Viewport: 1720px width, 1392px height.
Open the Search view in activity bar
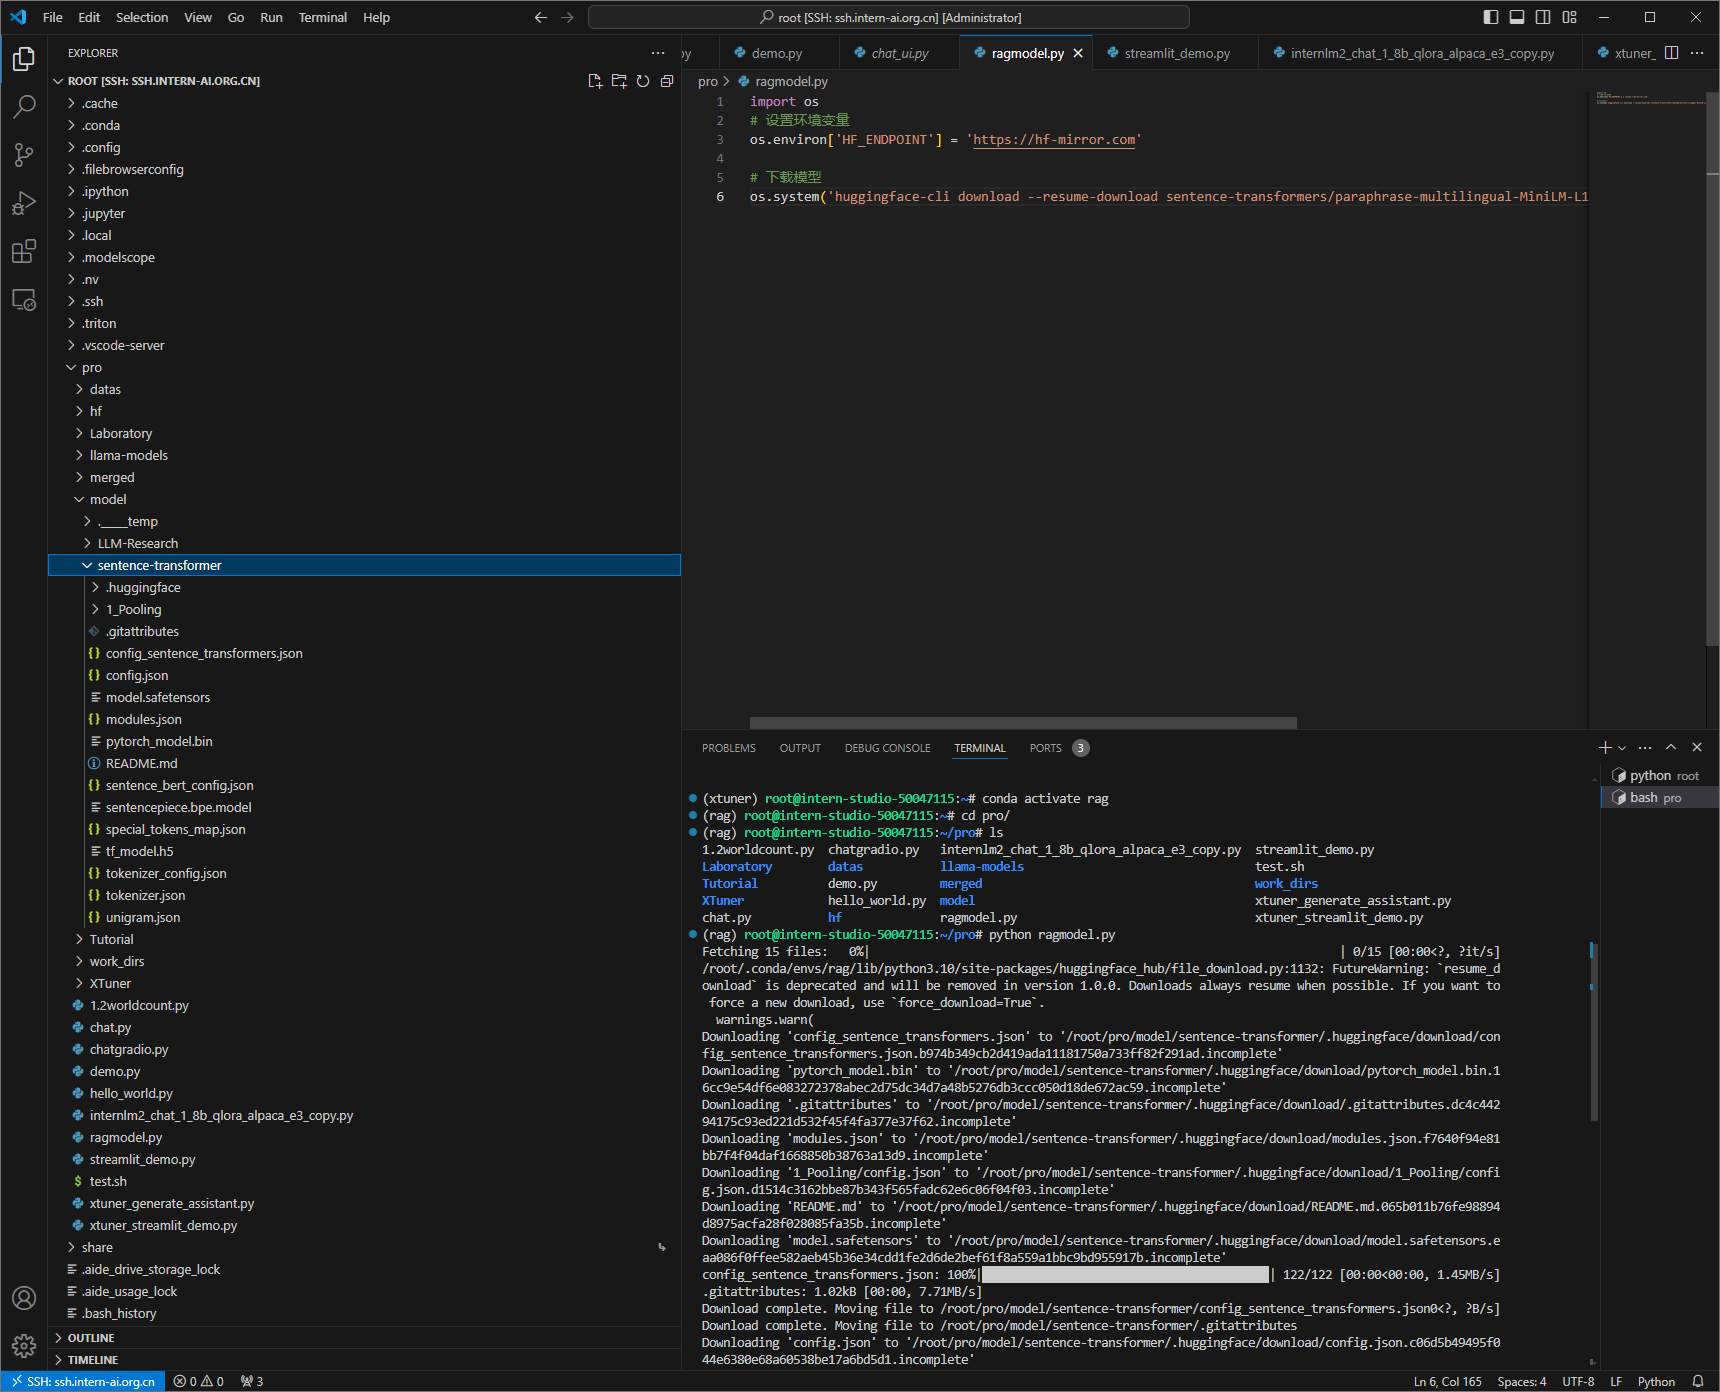pyautogui.click(x=24, y=107)
